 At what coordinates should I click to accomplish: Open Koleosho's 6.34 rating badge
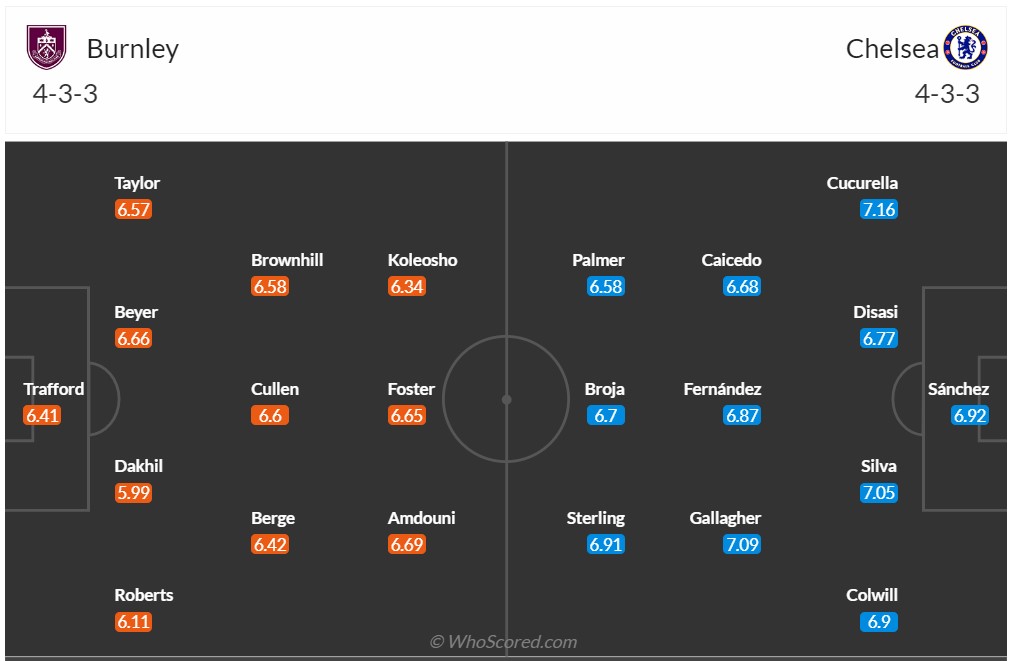click(x=406, y=286)
